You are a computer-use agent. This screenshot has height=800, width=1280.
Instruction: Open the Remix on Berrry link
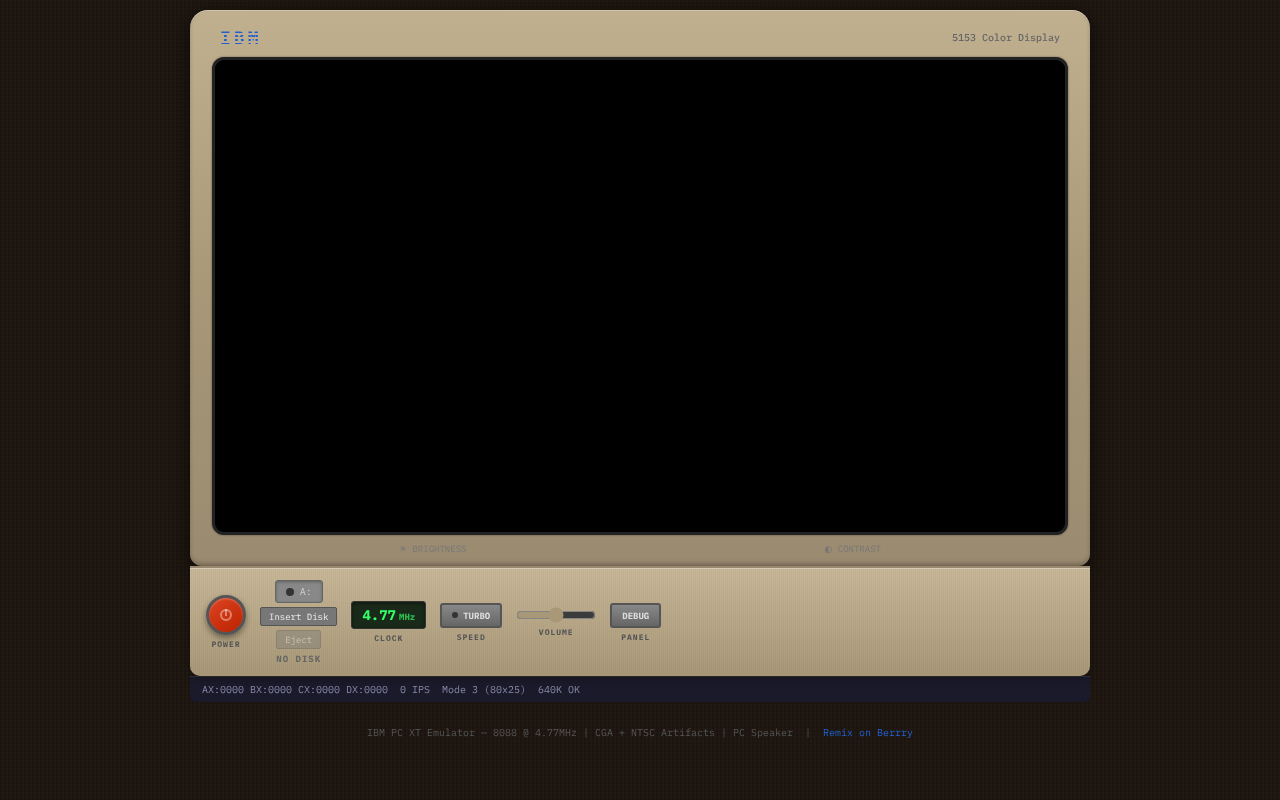pos(867,732)
